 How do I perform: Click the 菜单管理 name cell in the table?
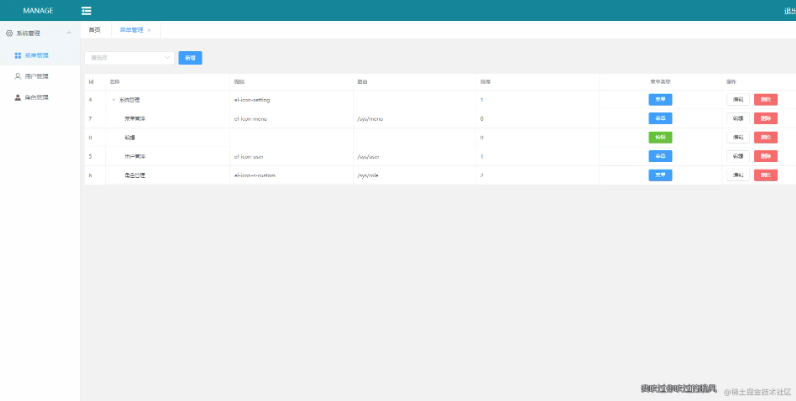(135, 119)
